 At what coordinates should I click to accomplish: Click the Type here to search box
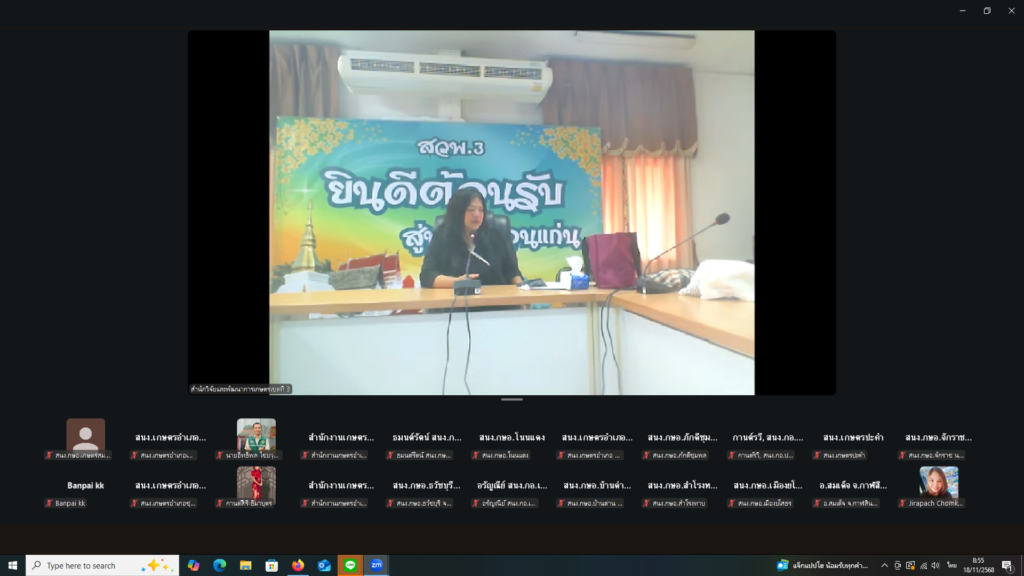[90, 565]
